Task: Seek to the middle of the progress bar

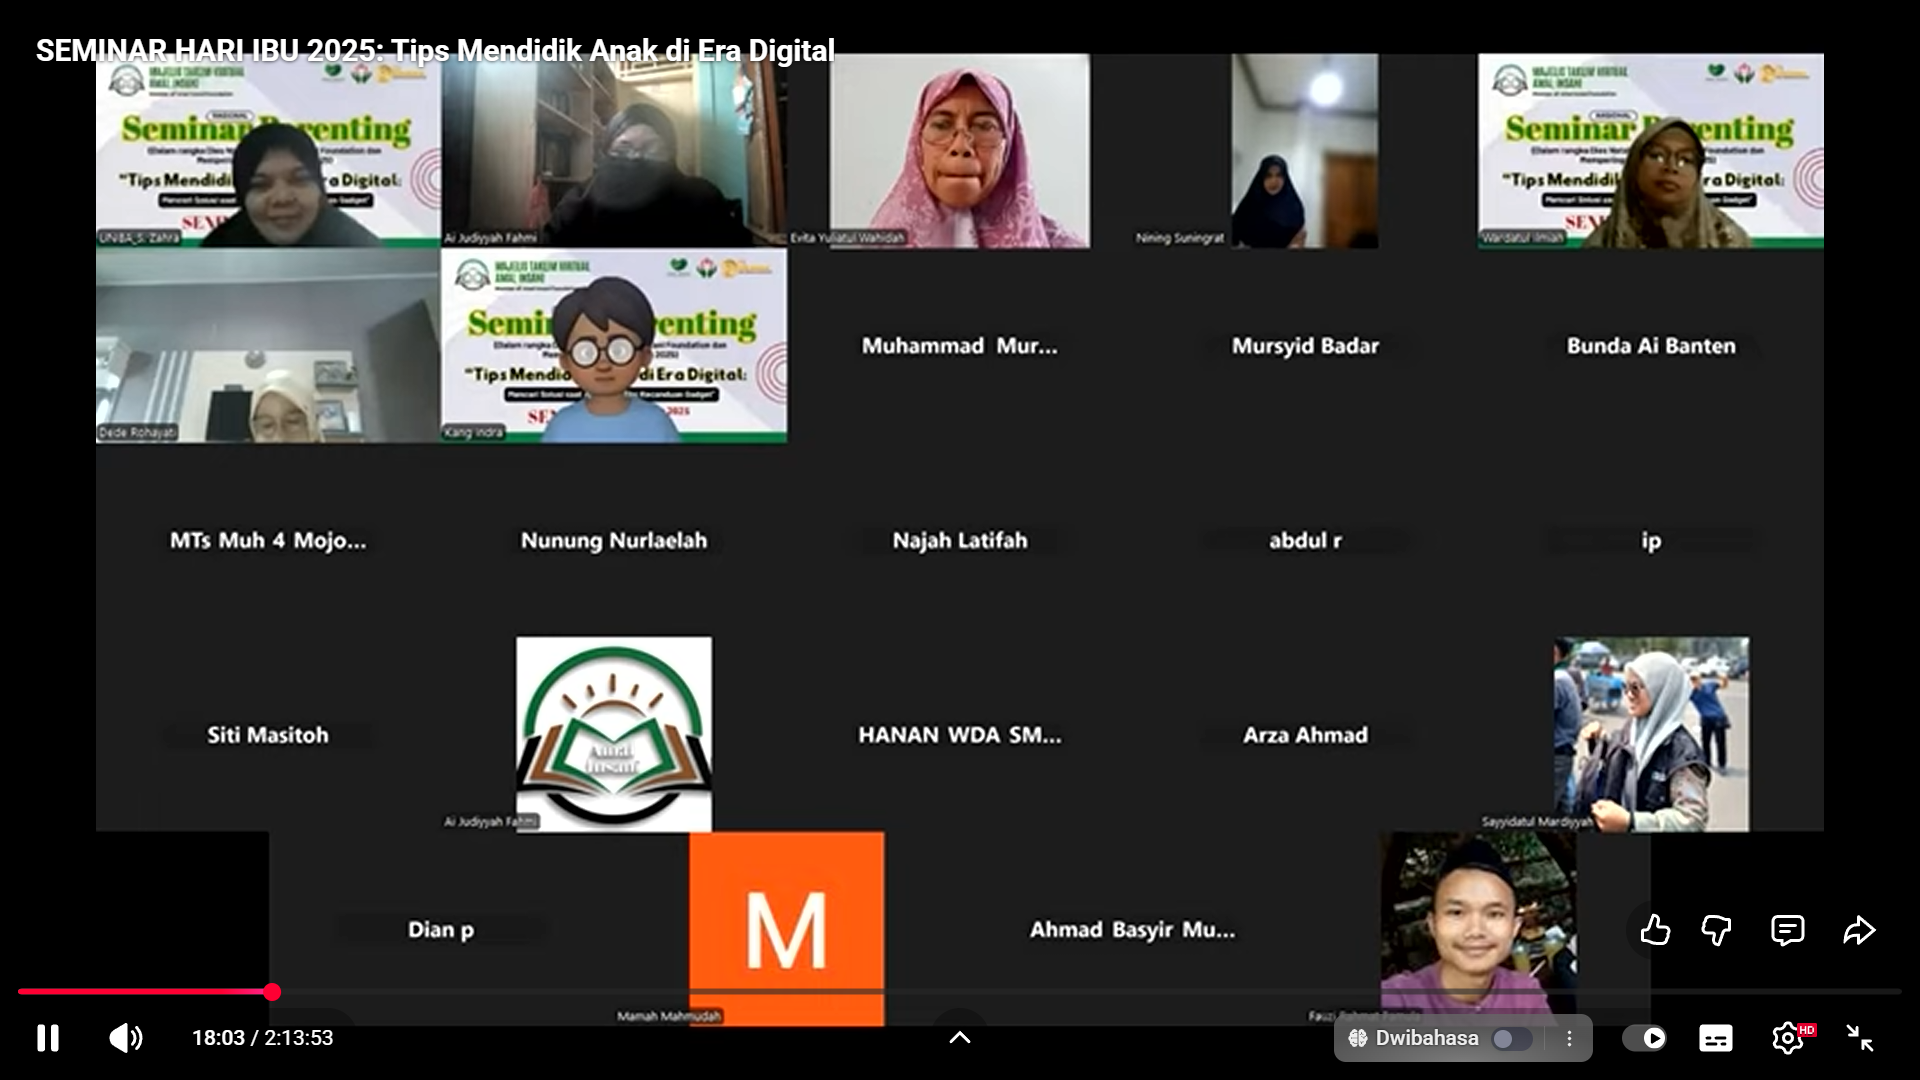Action: point(960,992)
